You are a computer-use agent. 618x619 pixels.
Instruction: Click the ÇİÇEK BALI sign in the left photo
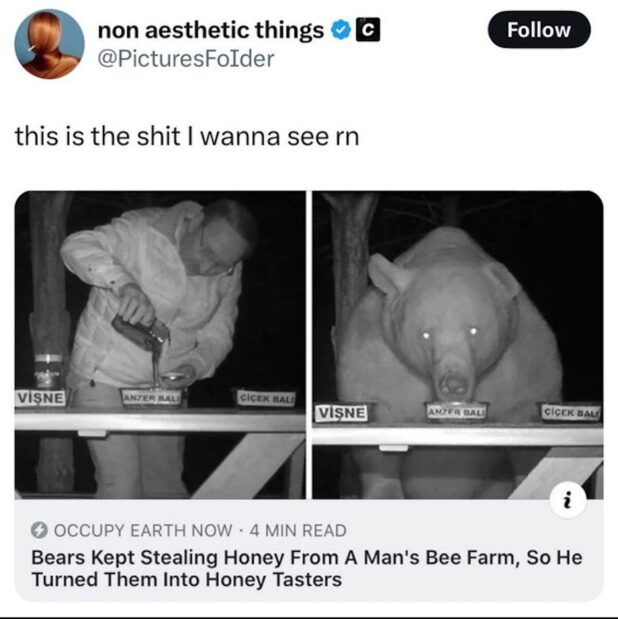pyautogui.click(x=264, y=397)
